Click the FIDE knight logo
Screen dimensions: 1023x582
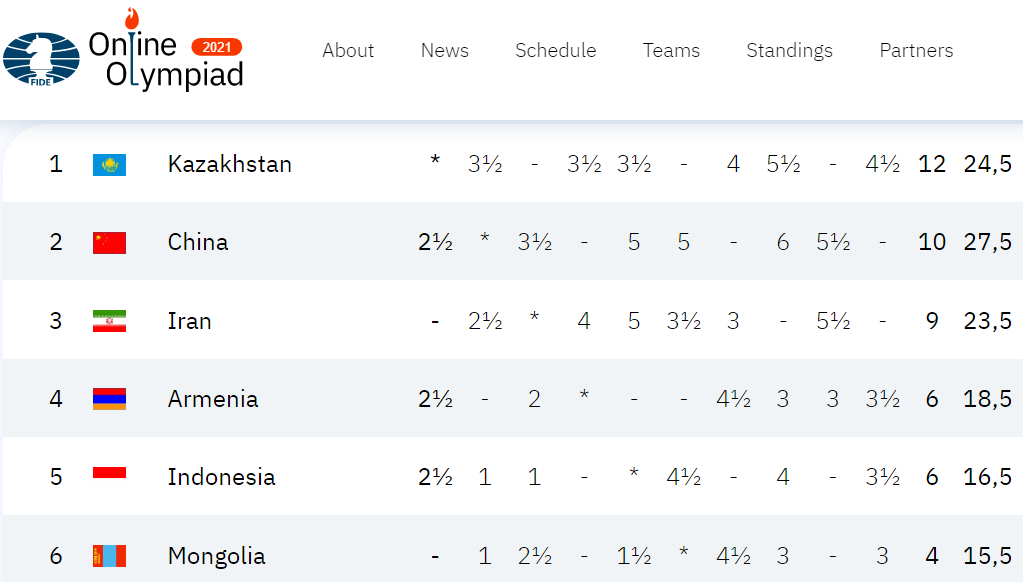coord(41,59)
